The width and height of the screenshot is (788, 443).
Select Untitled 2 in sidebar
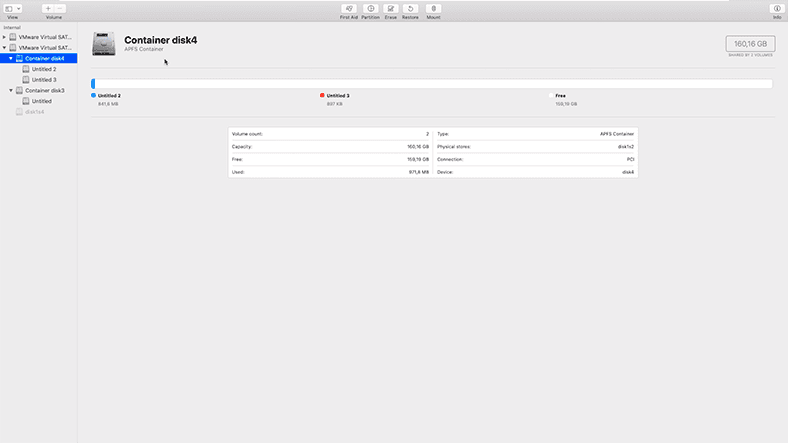point(44,69)
